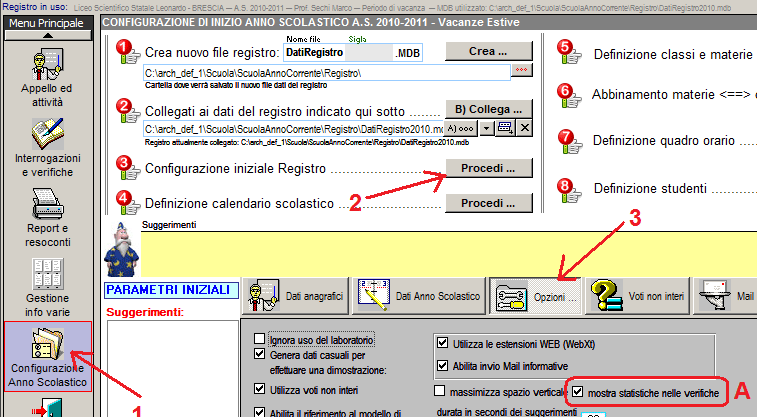Image resolution: width=757 pixels, height=417 pixels.
Task: Click the Report e resoconti printer icon
Action: 48,219
